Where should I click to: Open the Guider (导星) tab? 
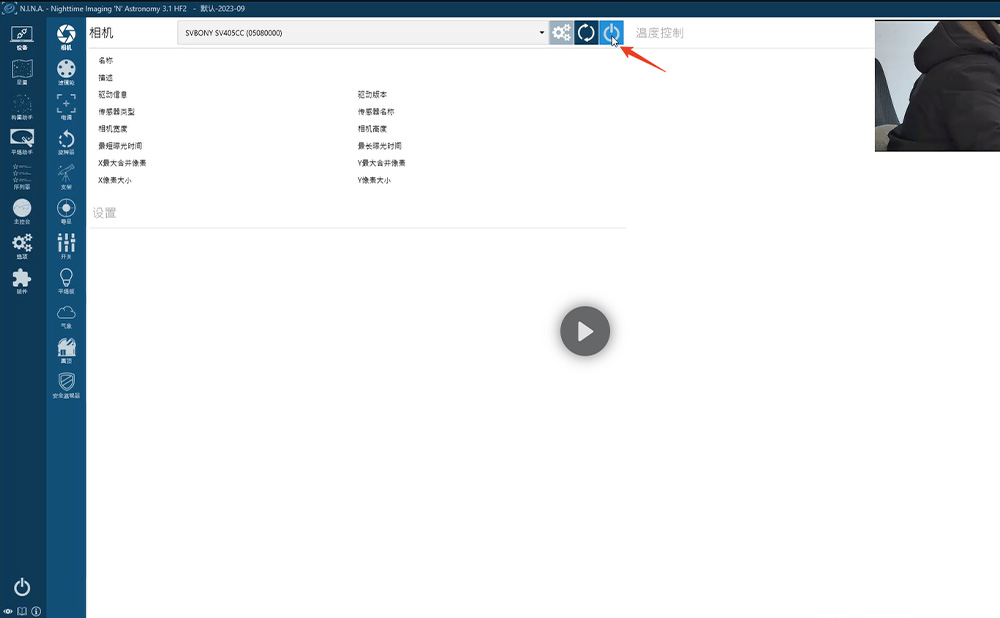[x=66, y=211]
